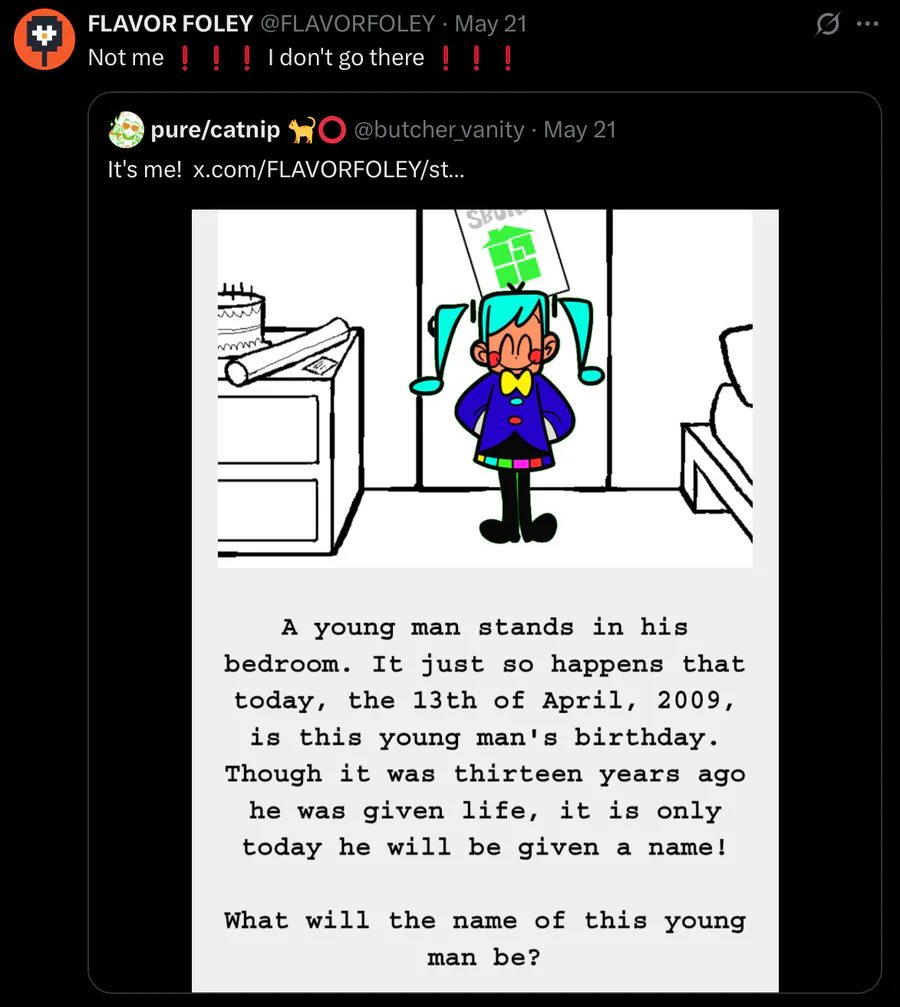Image resolution: width=900 pixels, height=1007 pixels.
Task: Click the @butcher_vanity handle
Action: pyautogui.click(x=439, y=130)
